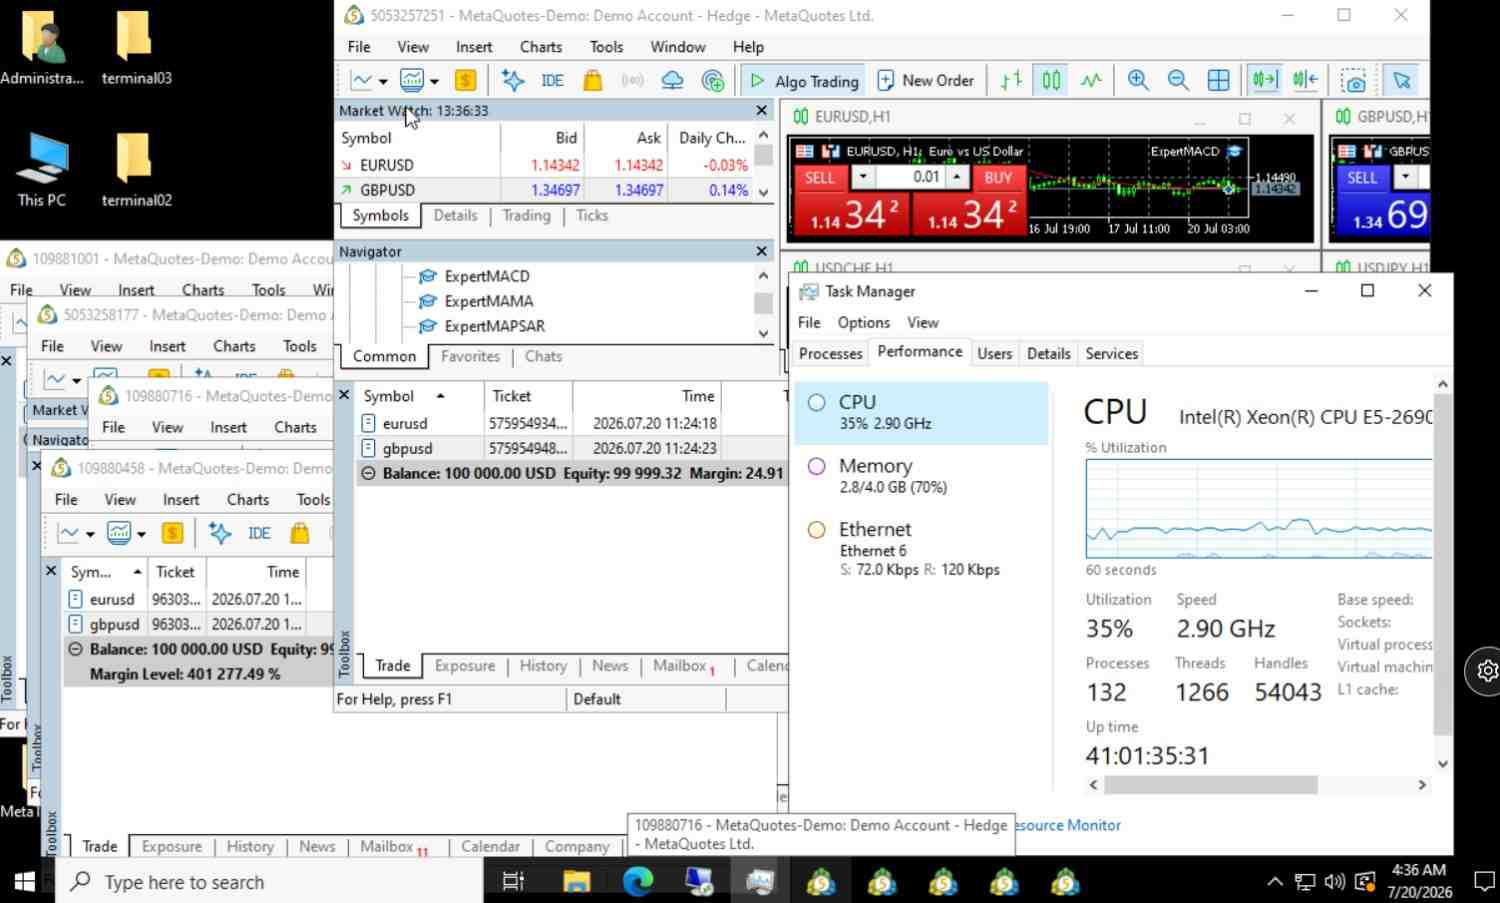Open Resource Monitor link in Task Manager
Screen dimensions: 1500x903
(x=1068, y=825)
